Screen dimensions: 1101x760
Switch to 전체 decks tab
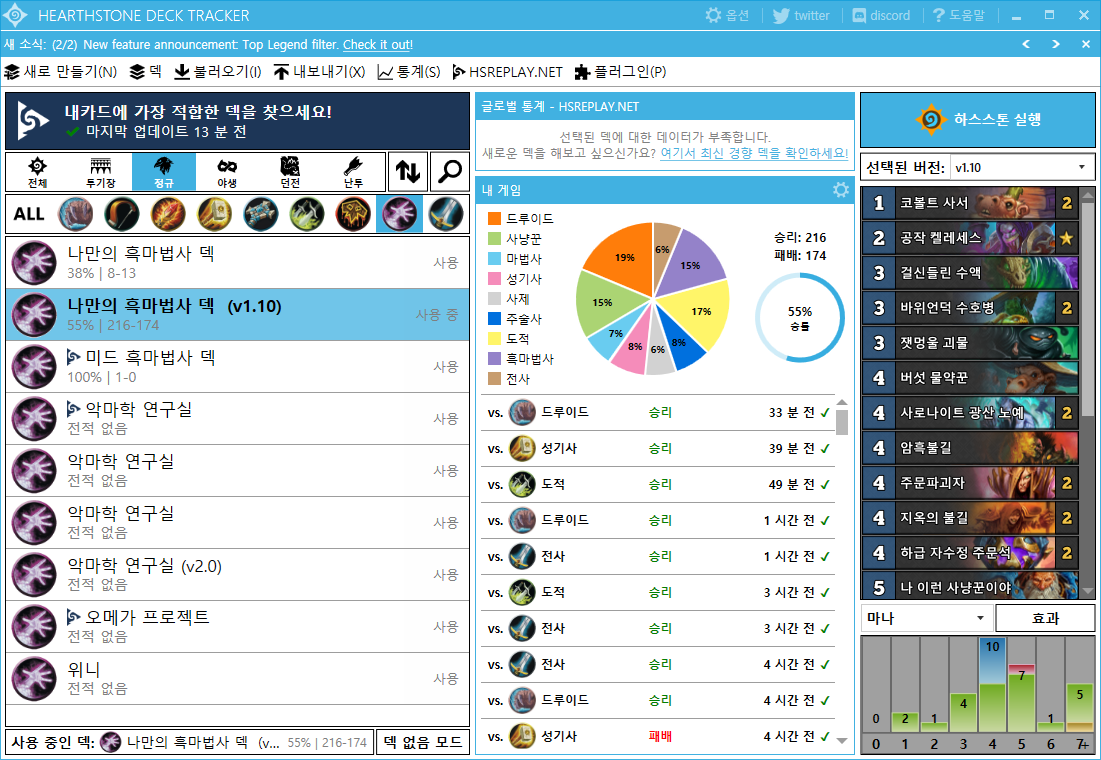tap(37, 172)
